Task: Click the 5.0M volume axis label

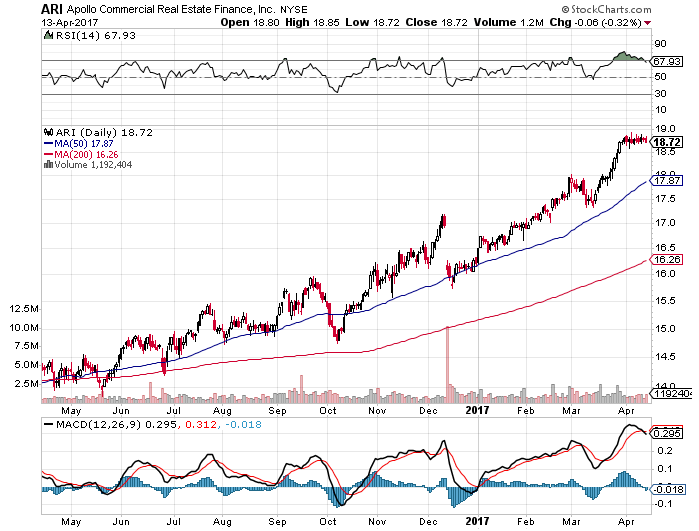Action: coord(26,364)
